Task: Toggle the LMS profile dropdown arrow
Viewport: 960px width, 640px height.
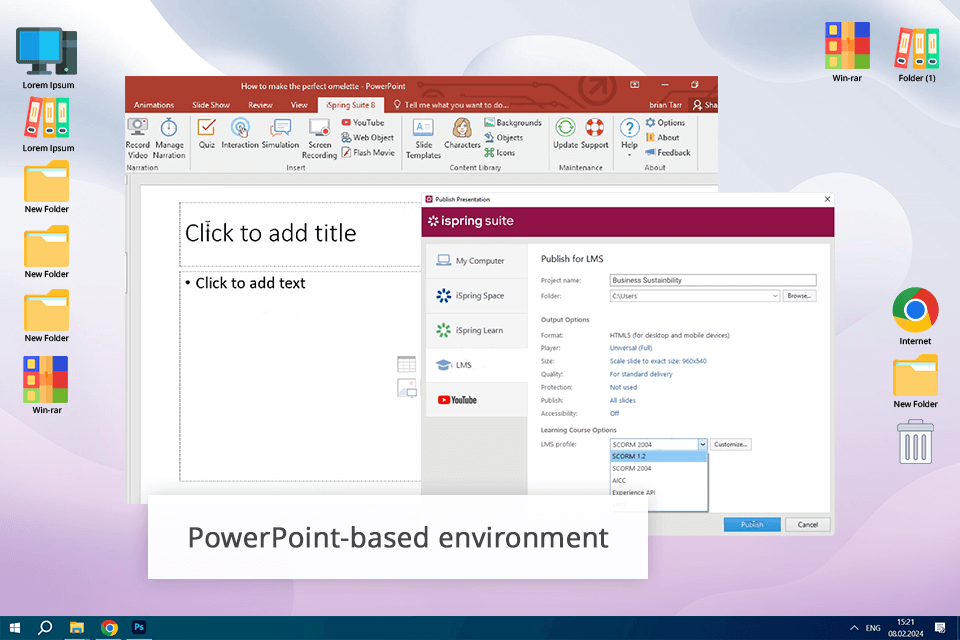Action: coord(702,445)
